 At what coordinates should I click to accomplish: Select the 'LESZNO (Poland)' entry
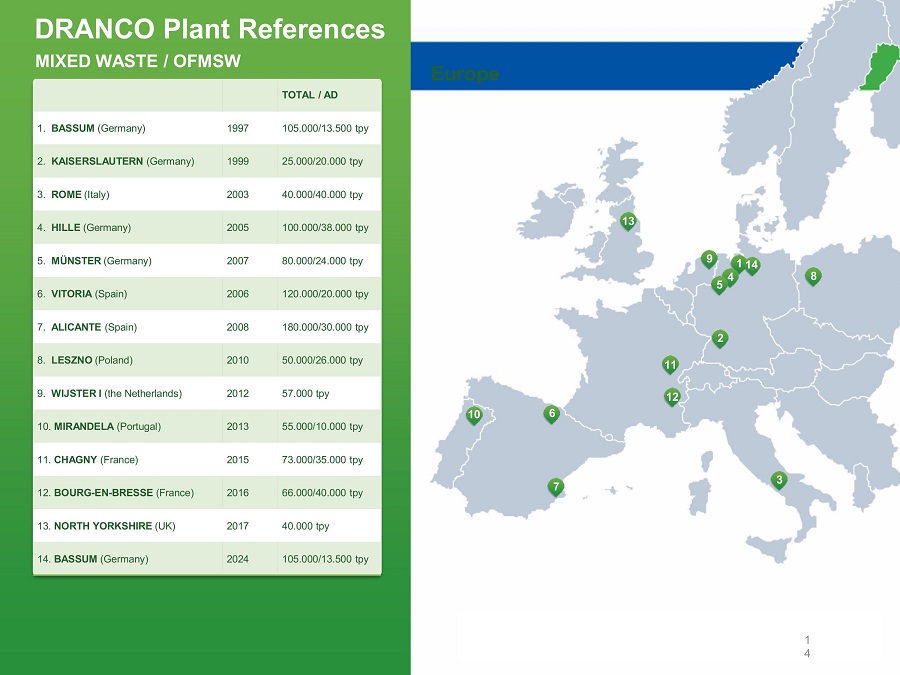click(x=92, y=360)
